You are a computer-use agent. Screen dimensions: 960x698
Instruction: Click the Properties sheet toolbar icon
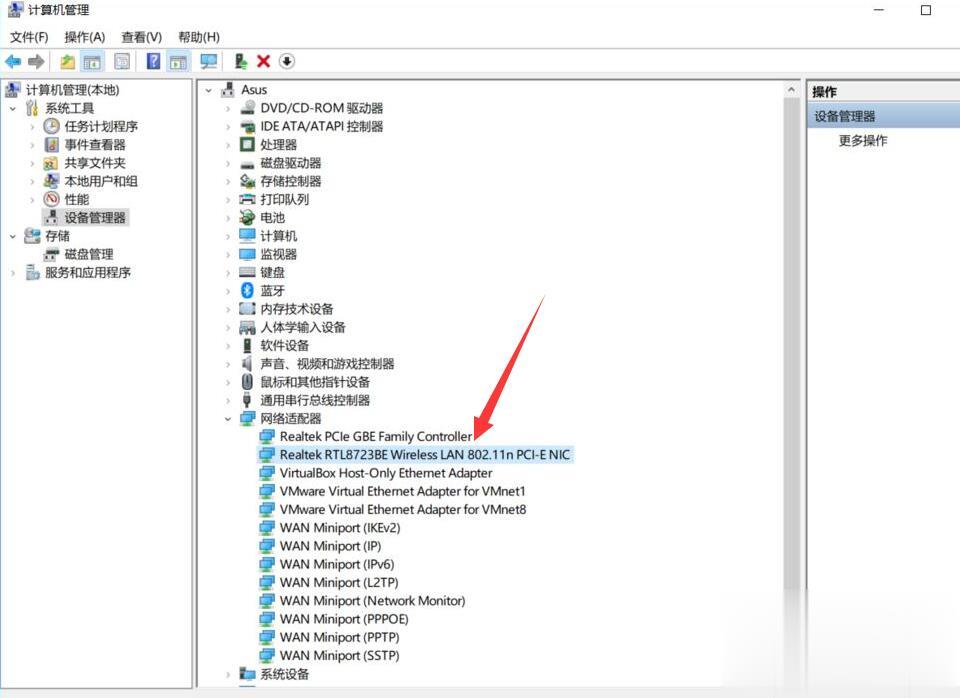[x=122, y=61]
